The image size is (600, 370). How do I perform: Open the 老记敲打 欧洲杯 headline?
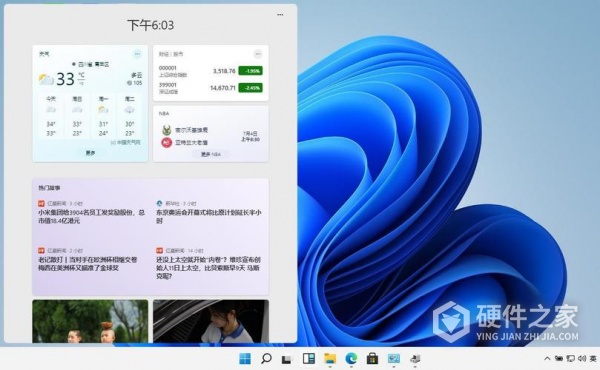click(x=87, y=264)
